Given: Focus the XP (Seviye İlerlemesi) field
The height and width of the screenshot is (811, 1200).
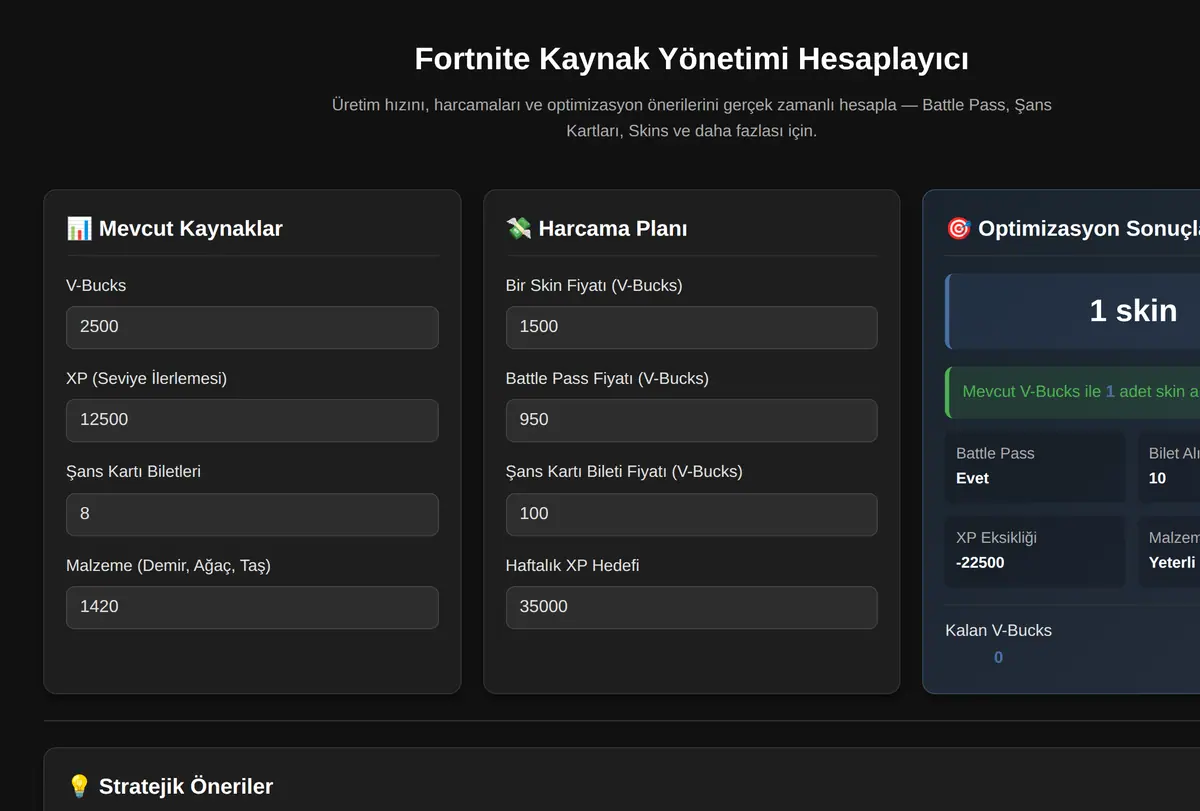Looking at the screenshot, I should coord(252,420).
